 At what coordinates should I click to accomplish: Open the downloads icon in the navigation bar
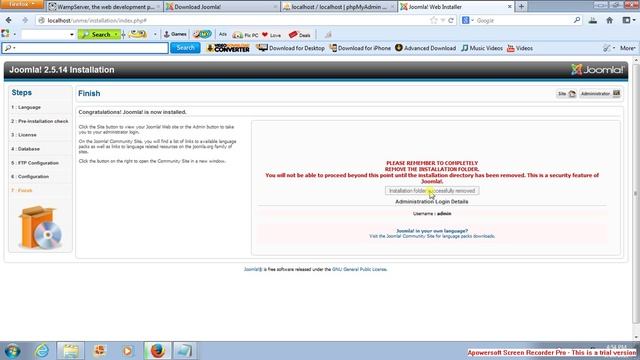coord(593,20)
